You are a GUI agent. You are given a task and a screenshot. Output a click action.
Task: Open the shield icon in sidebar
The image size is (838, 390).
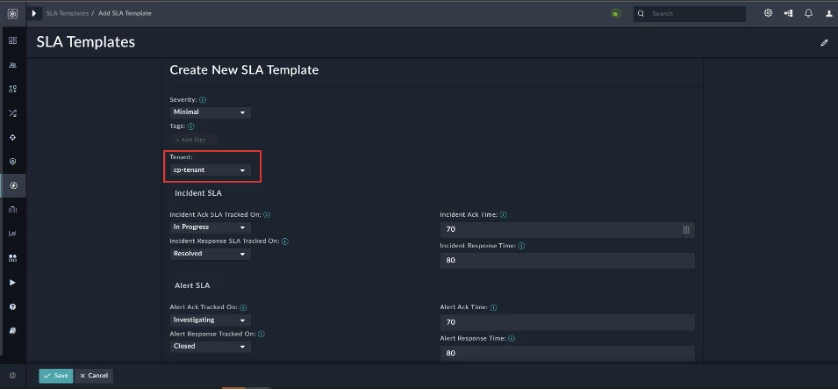13,161
